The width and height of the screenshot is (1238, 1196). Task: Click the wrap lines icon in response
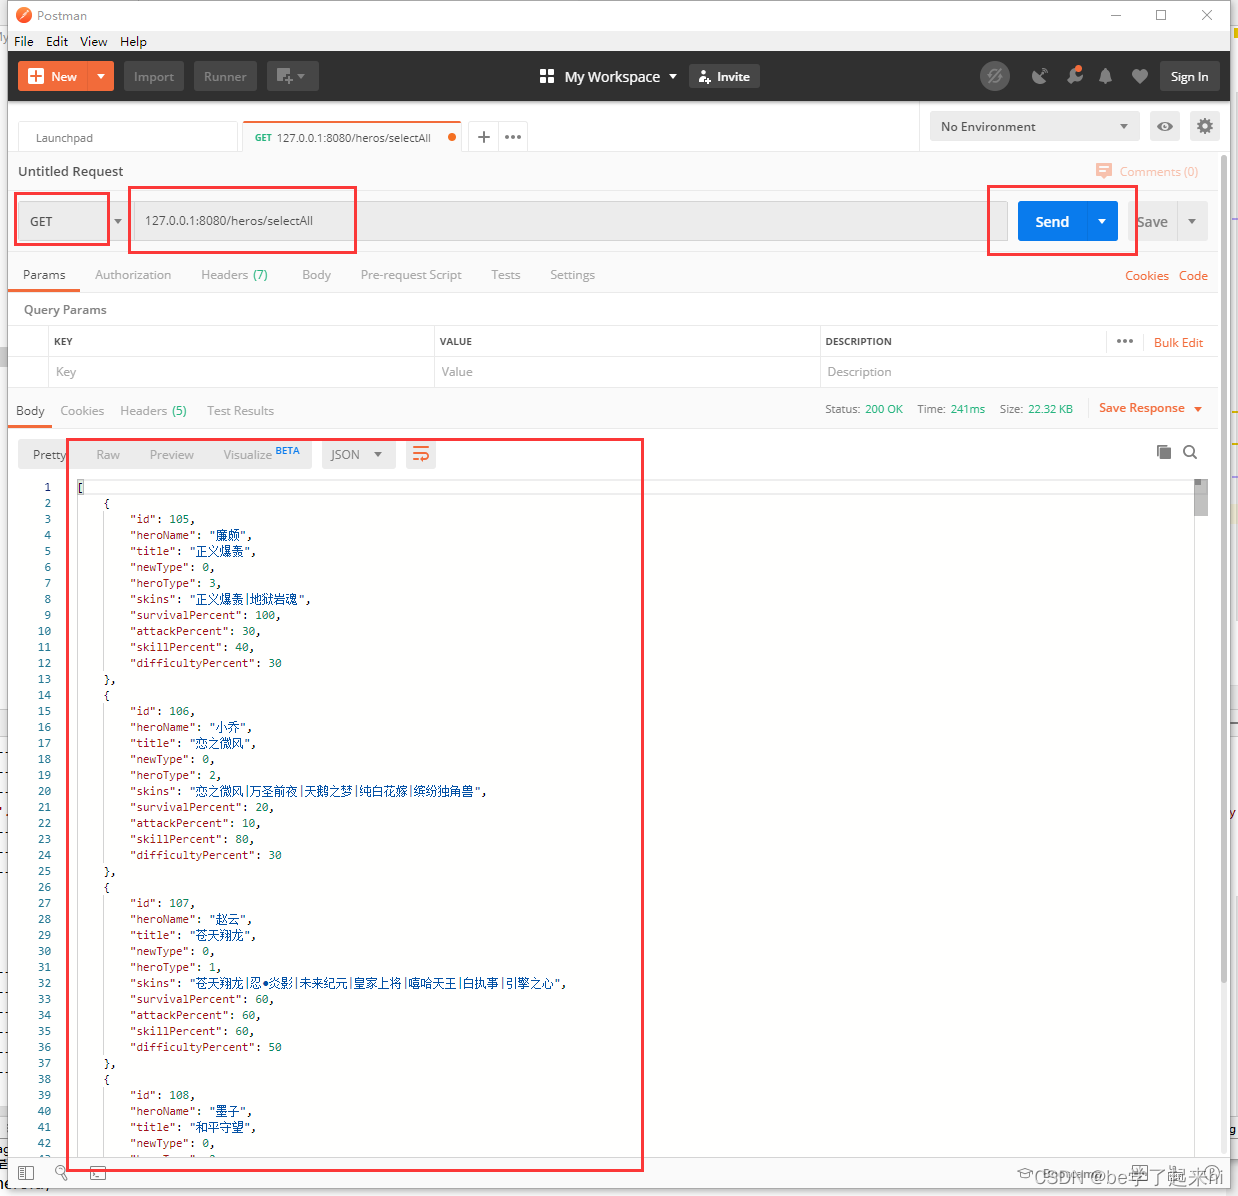tap(421, 455)
